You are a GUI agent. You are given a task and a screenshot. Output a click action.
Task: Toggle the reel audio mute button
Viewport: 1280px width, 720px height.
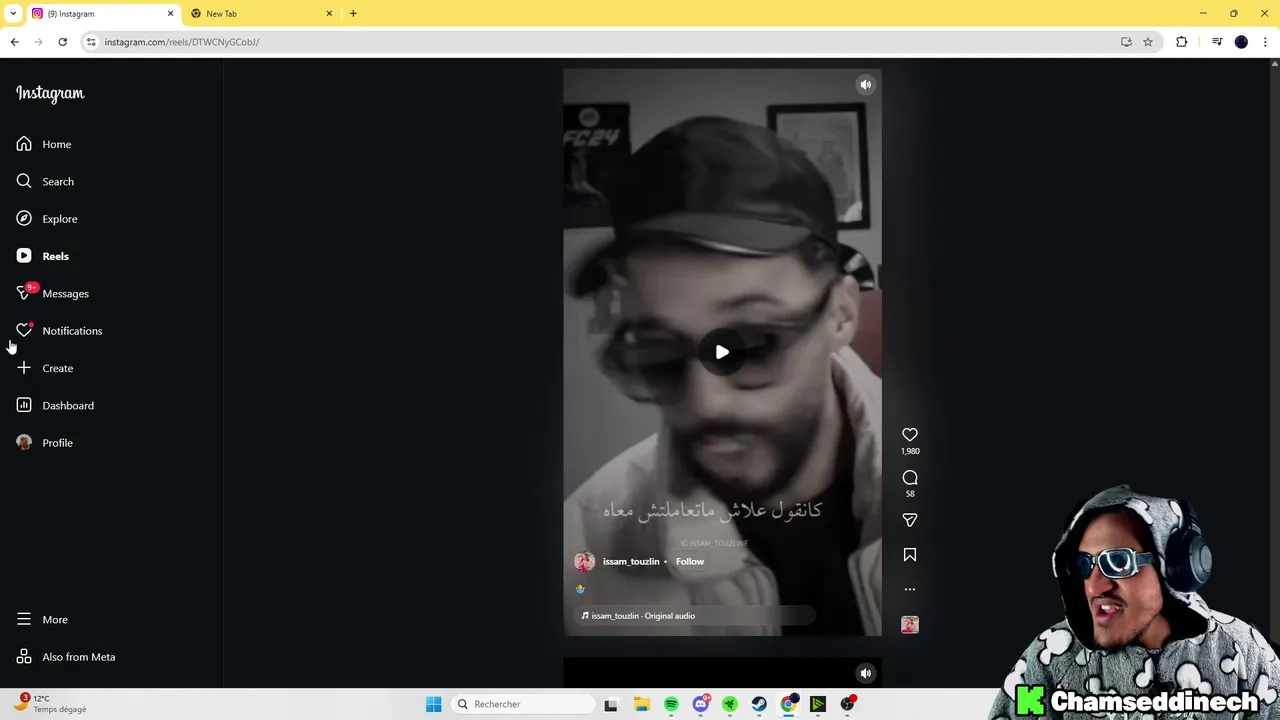(866, 85)
